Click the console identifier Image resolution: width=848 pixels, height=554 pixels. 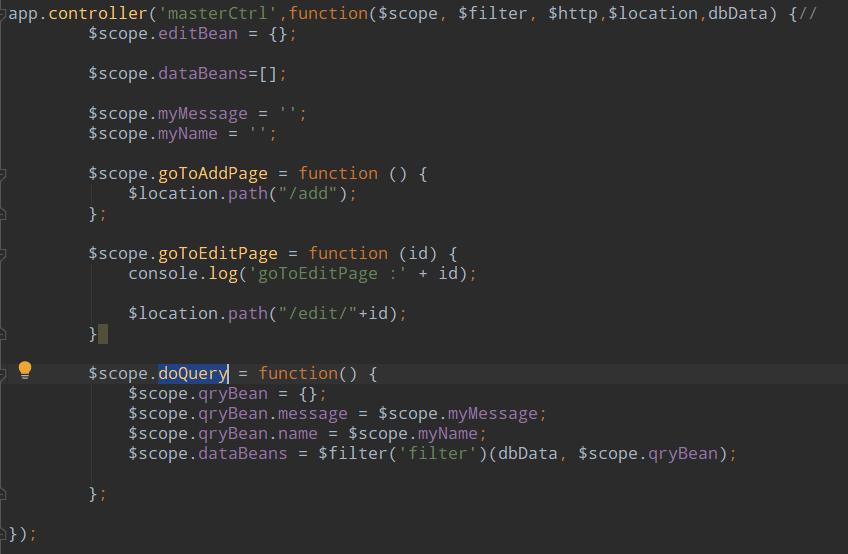[x=163, y=274]
